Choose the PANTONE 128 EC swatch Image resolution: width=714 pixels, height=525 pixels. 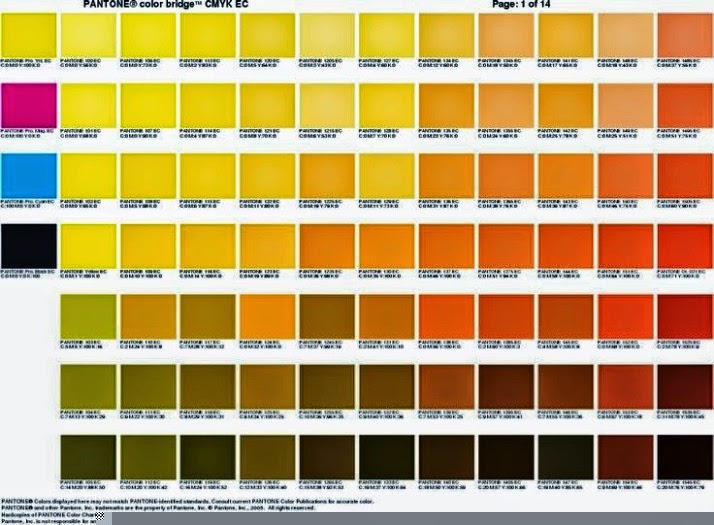click(x=387, y=105)
